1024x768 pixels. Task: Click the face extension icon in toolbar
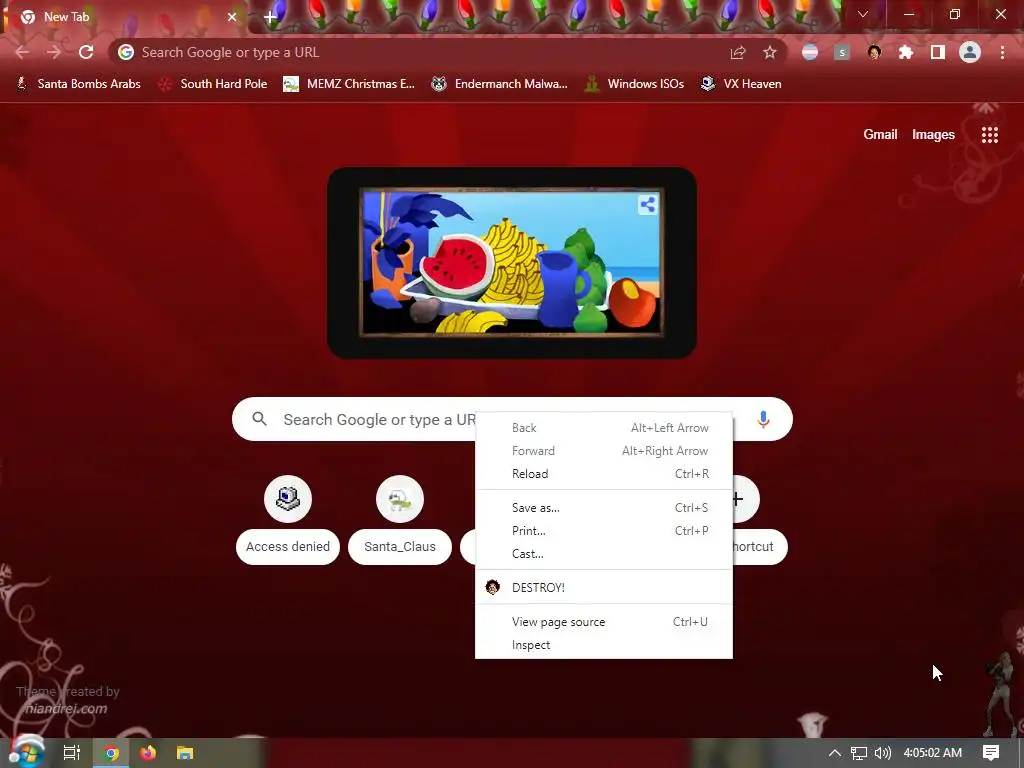coord(874,52)
